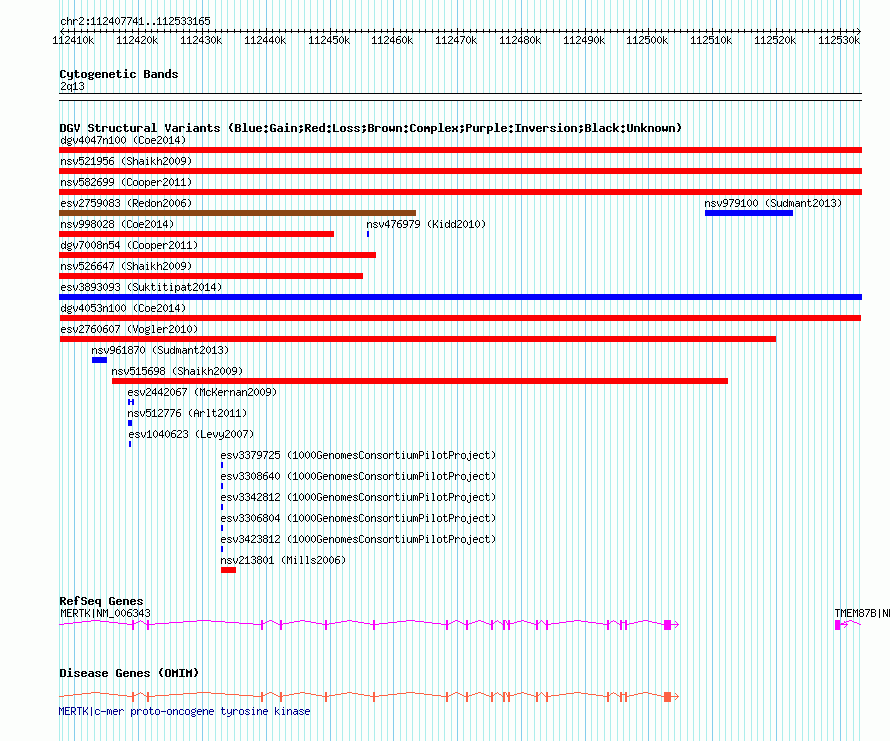The image size is (890, 741).
Task: Click the nsv521956 (Shaikh2009) variant label
Action: pyautogui.click(x=126, y=161)
